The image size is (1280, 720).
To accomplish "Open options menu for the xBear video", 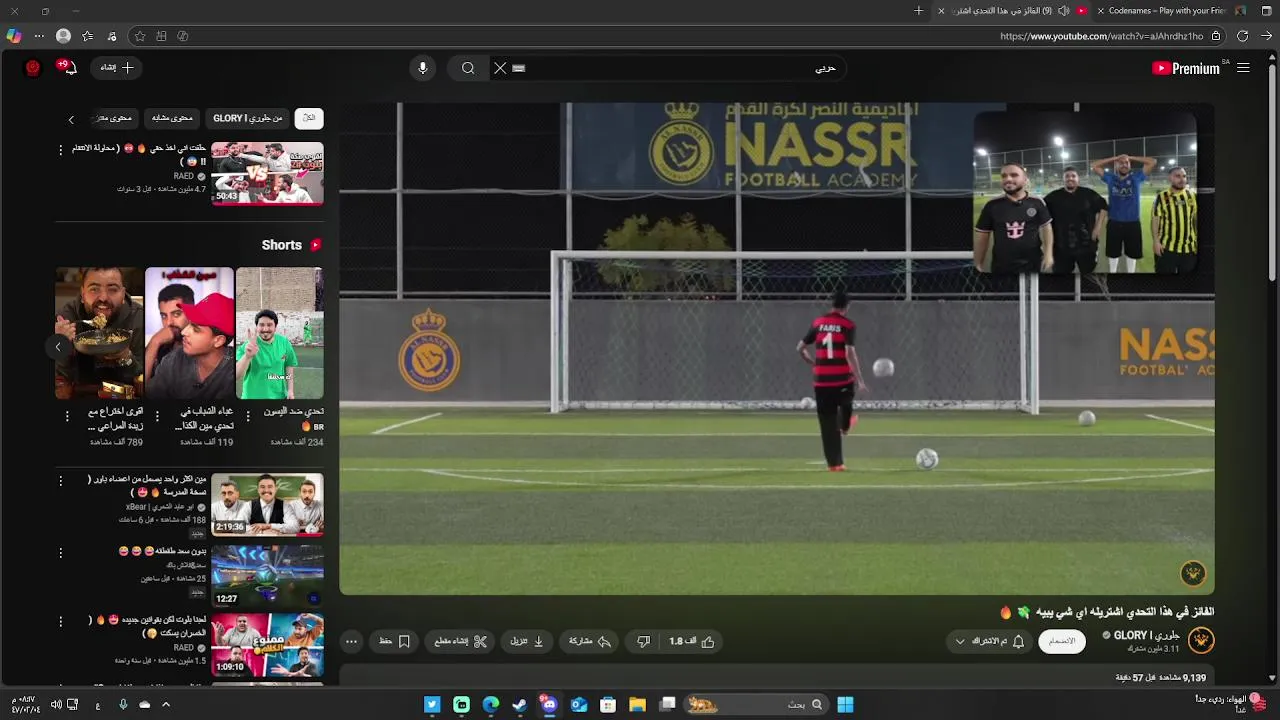I will pos(60,482).
